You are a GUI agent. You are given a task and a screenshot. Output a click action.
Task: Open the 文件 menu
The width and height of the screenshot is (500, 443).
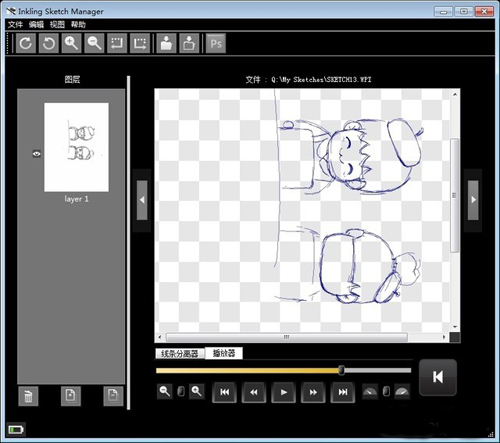click(15, 24)
